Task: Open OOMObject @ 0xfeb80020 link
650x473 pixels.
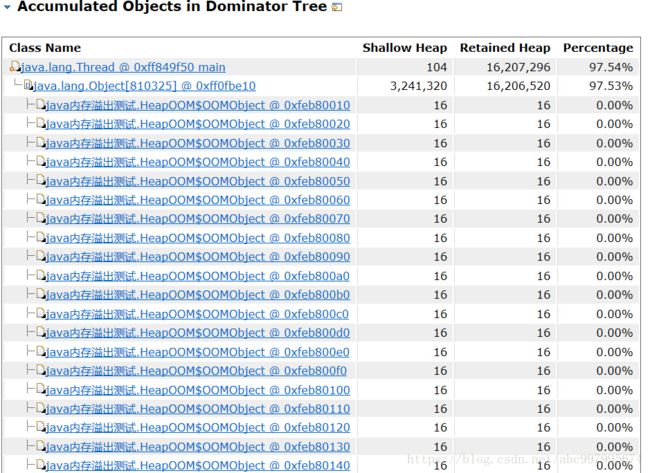Action: pos(198,124)
